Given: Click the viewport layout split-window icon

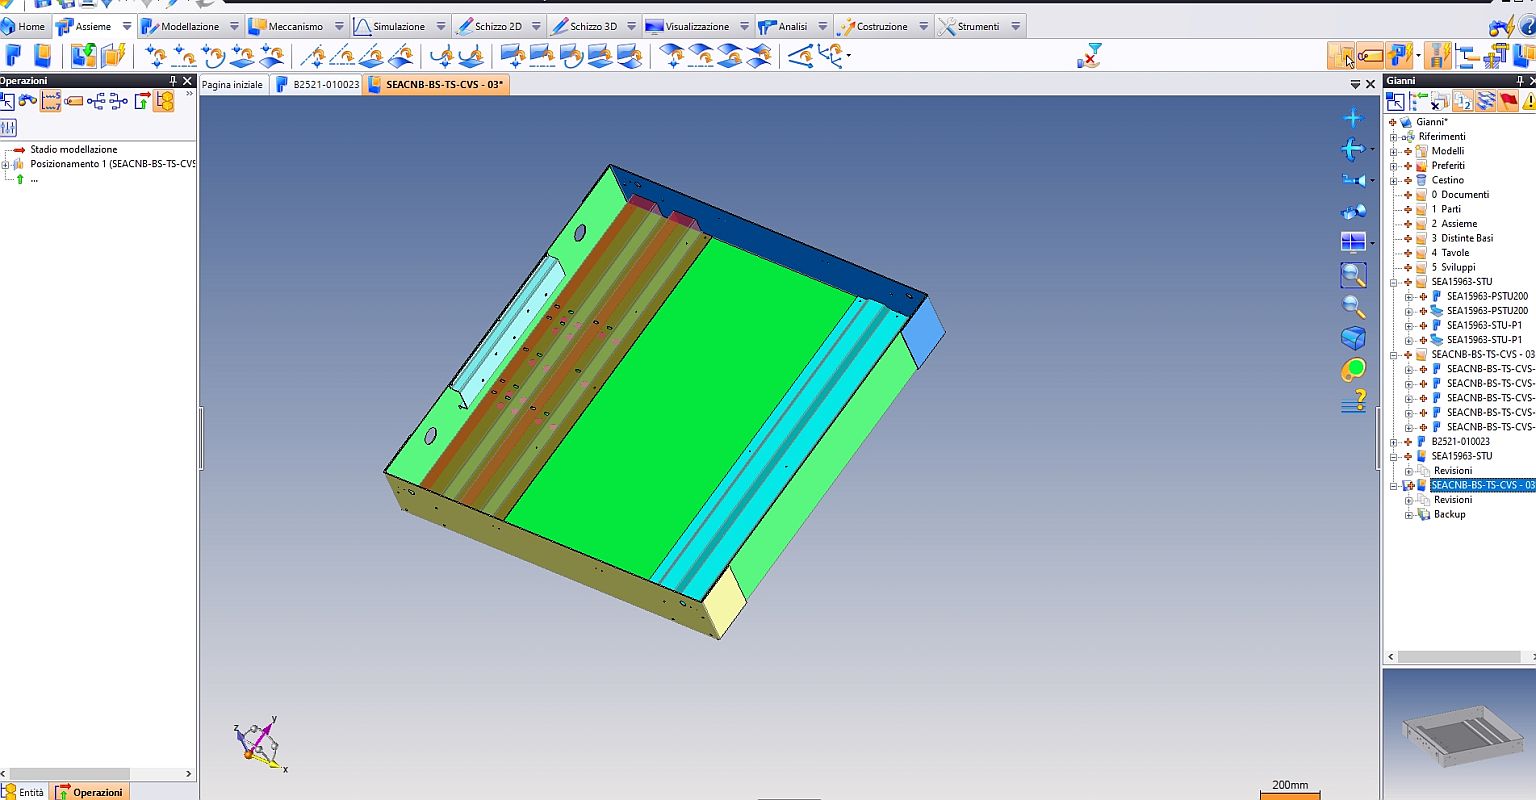Looking at the screenshot, I should click(1352, 242).
